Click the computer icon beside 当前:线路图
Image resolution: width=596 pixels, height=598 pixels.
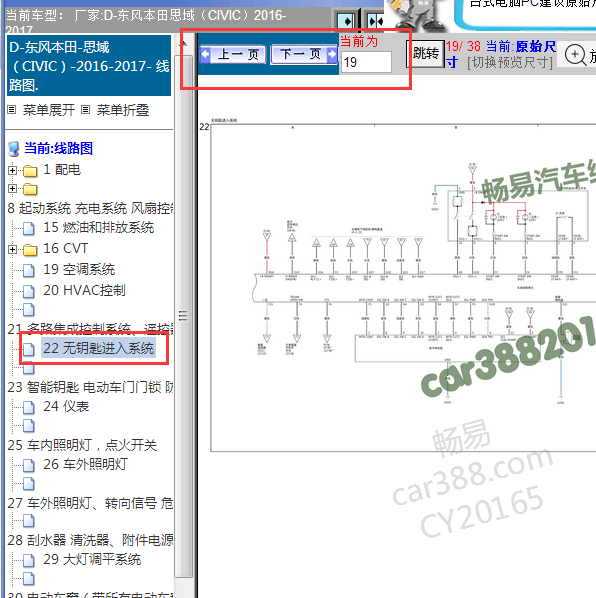coord(14,149)
